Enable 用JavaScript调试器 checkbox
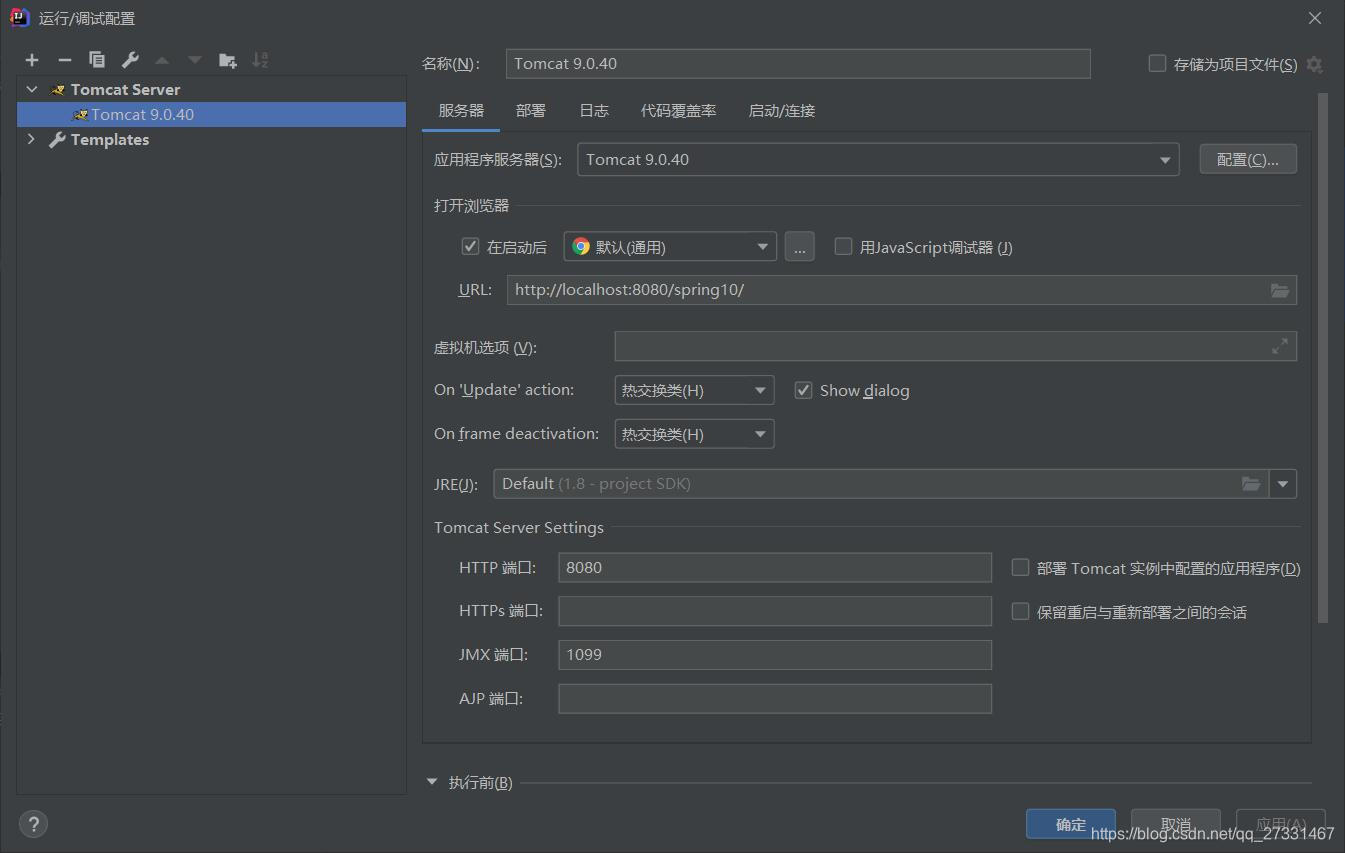 pos(843,246)
